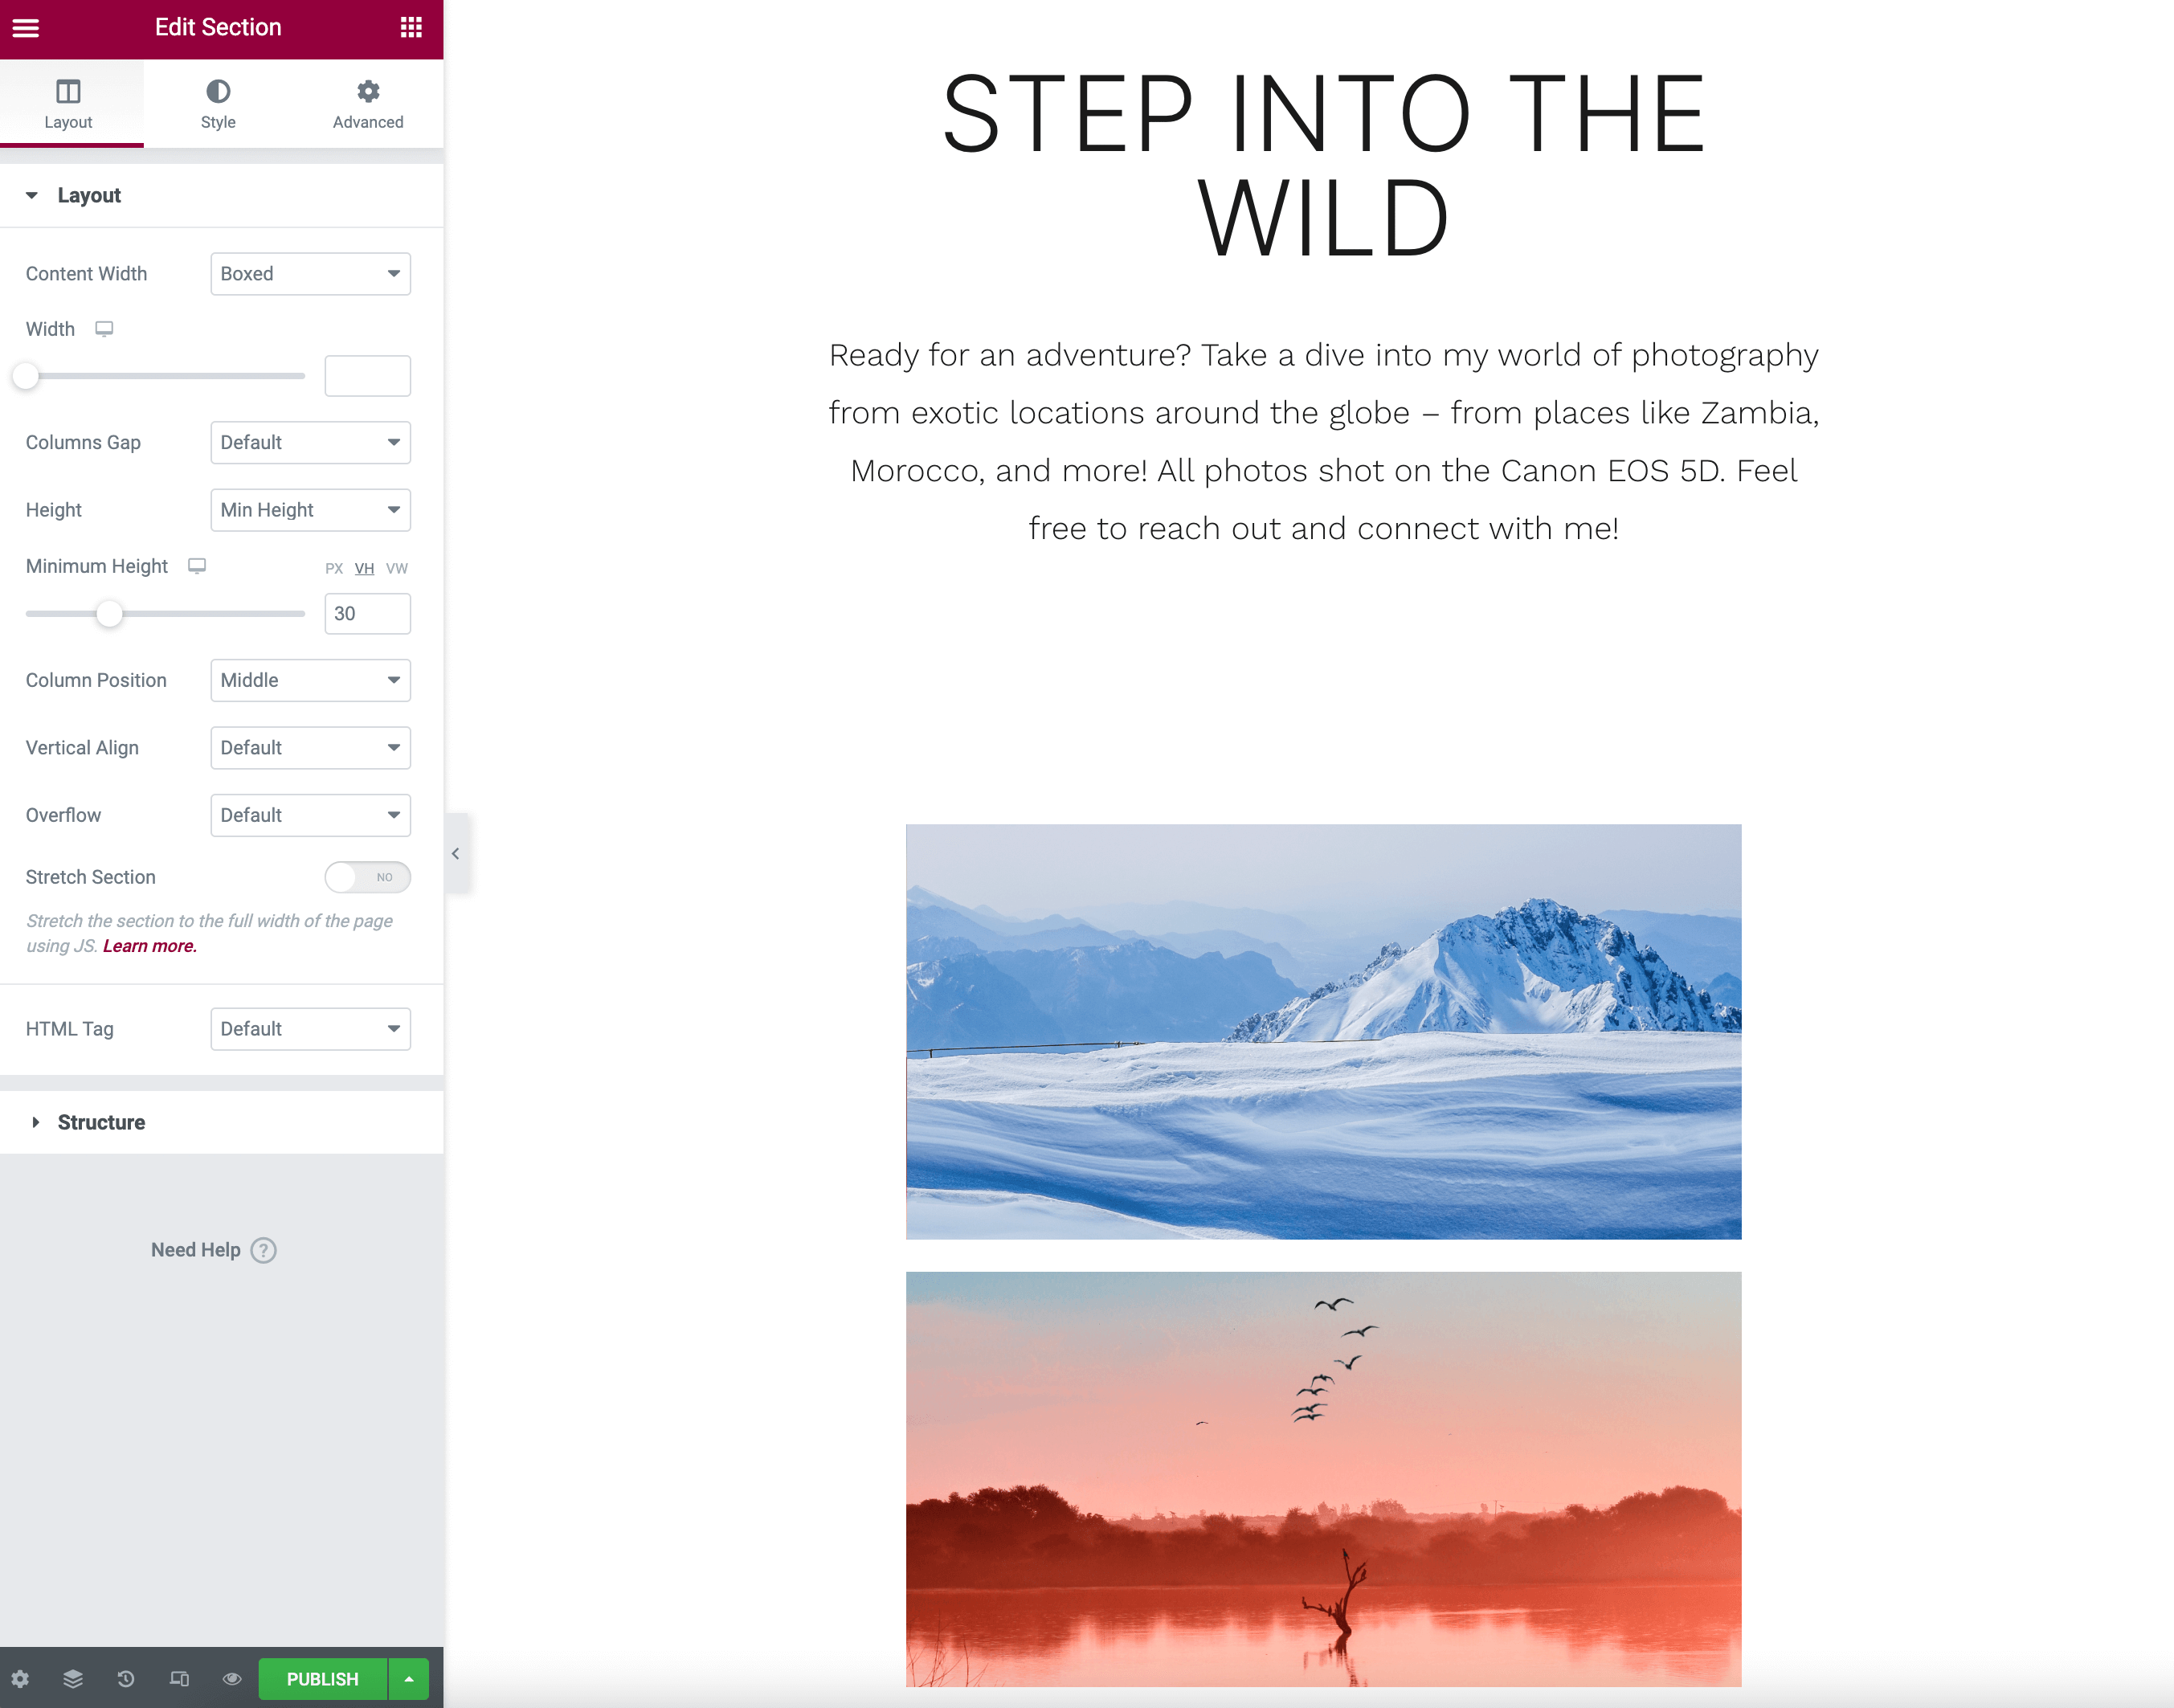2174x1708 pixels.
Task: Switch to the Advanced tab
Action: click(368, 104)
